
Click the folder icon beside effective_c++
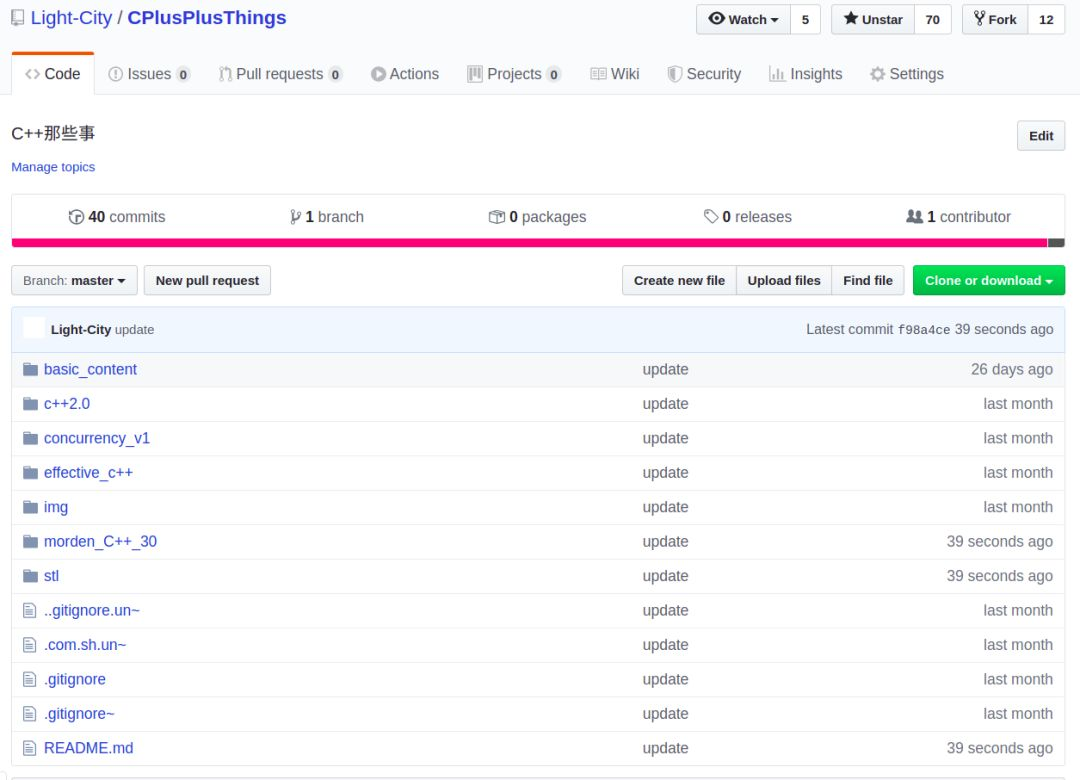30,473
